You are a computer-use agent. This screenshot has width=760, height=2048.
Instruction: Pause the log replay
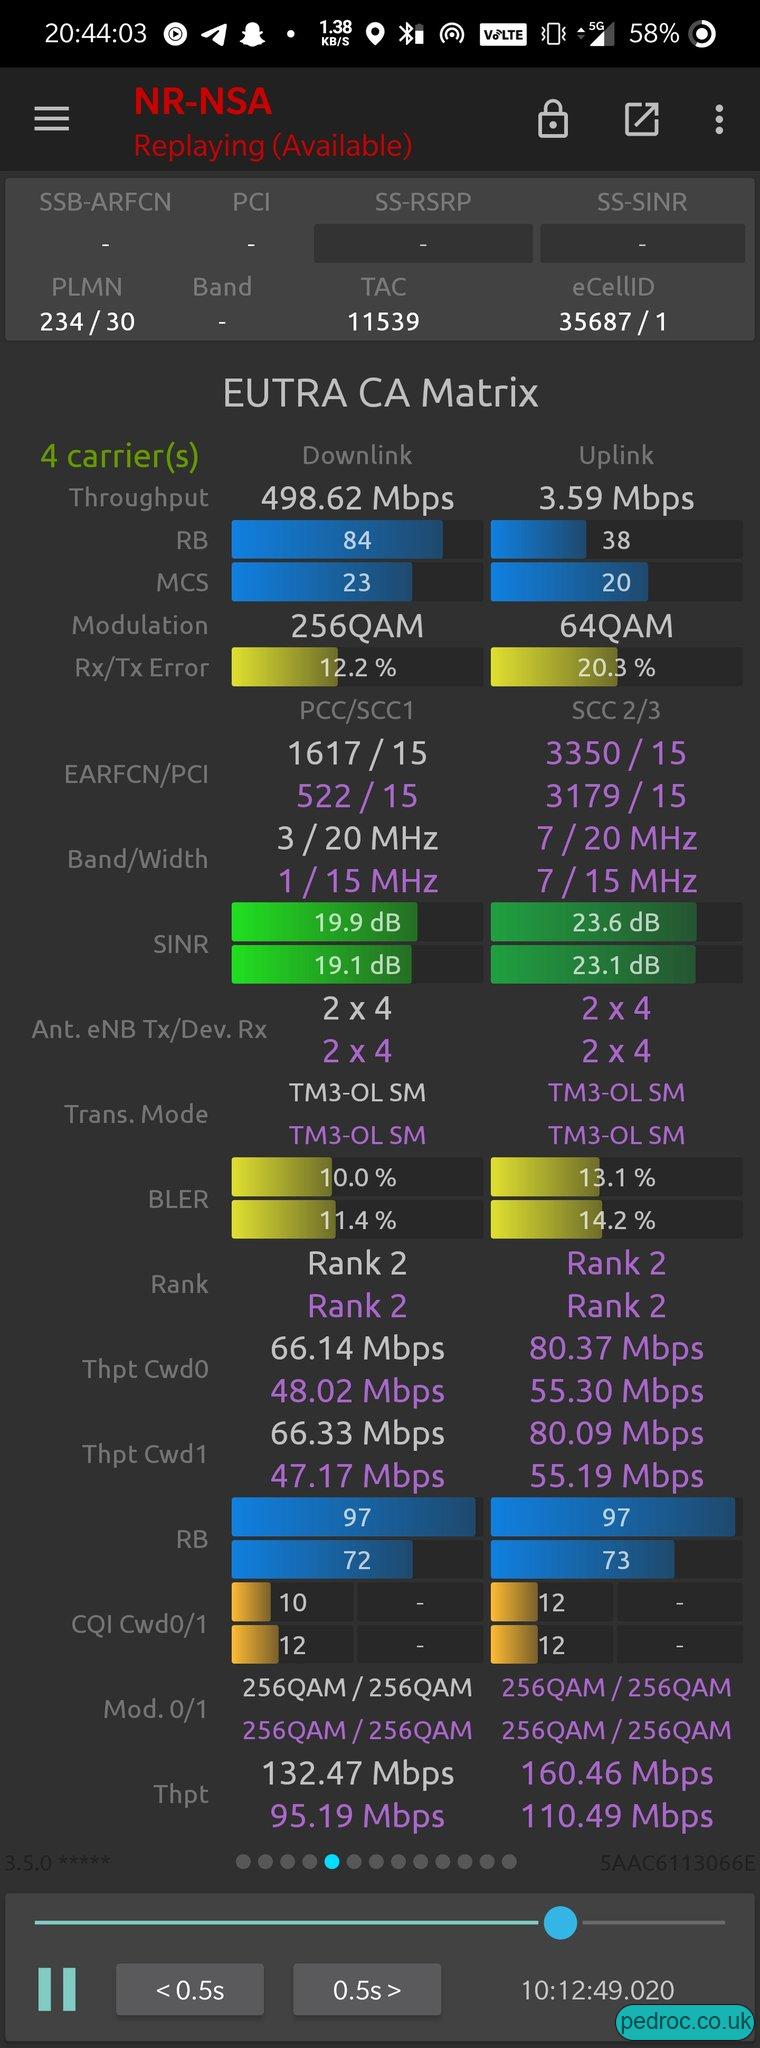(57, 1989)
